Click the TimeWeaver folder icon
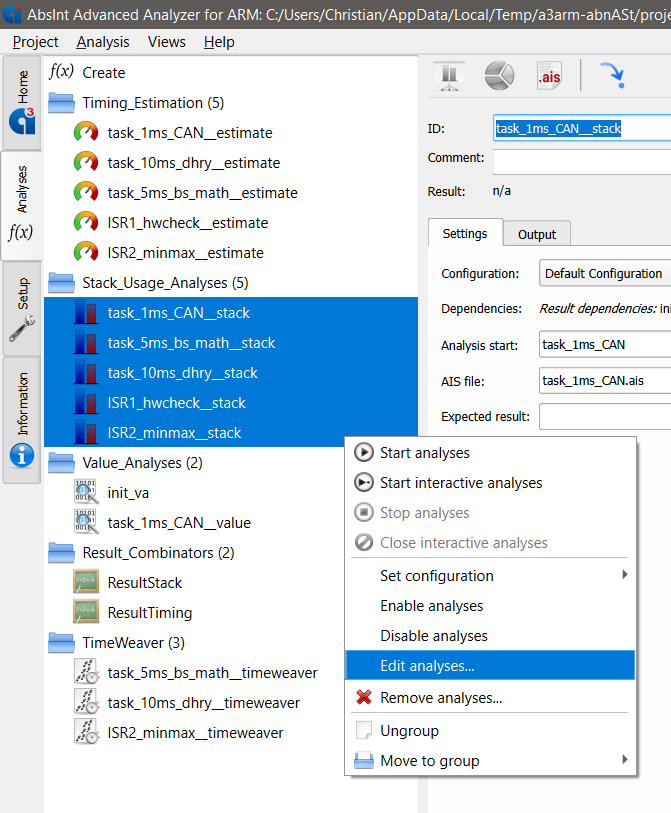671x813 pixels. click(x=61, y=643)
